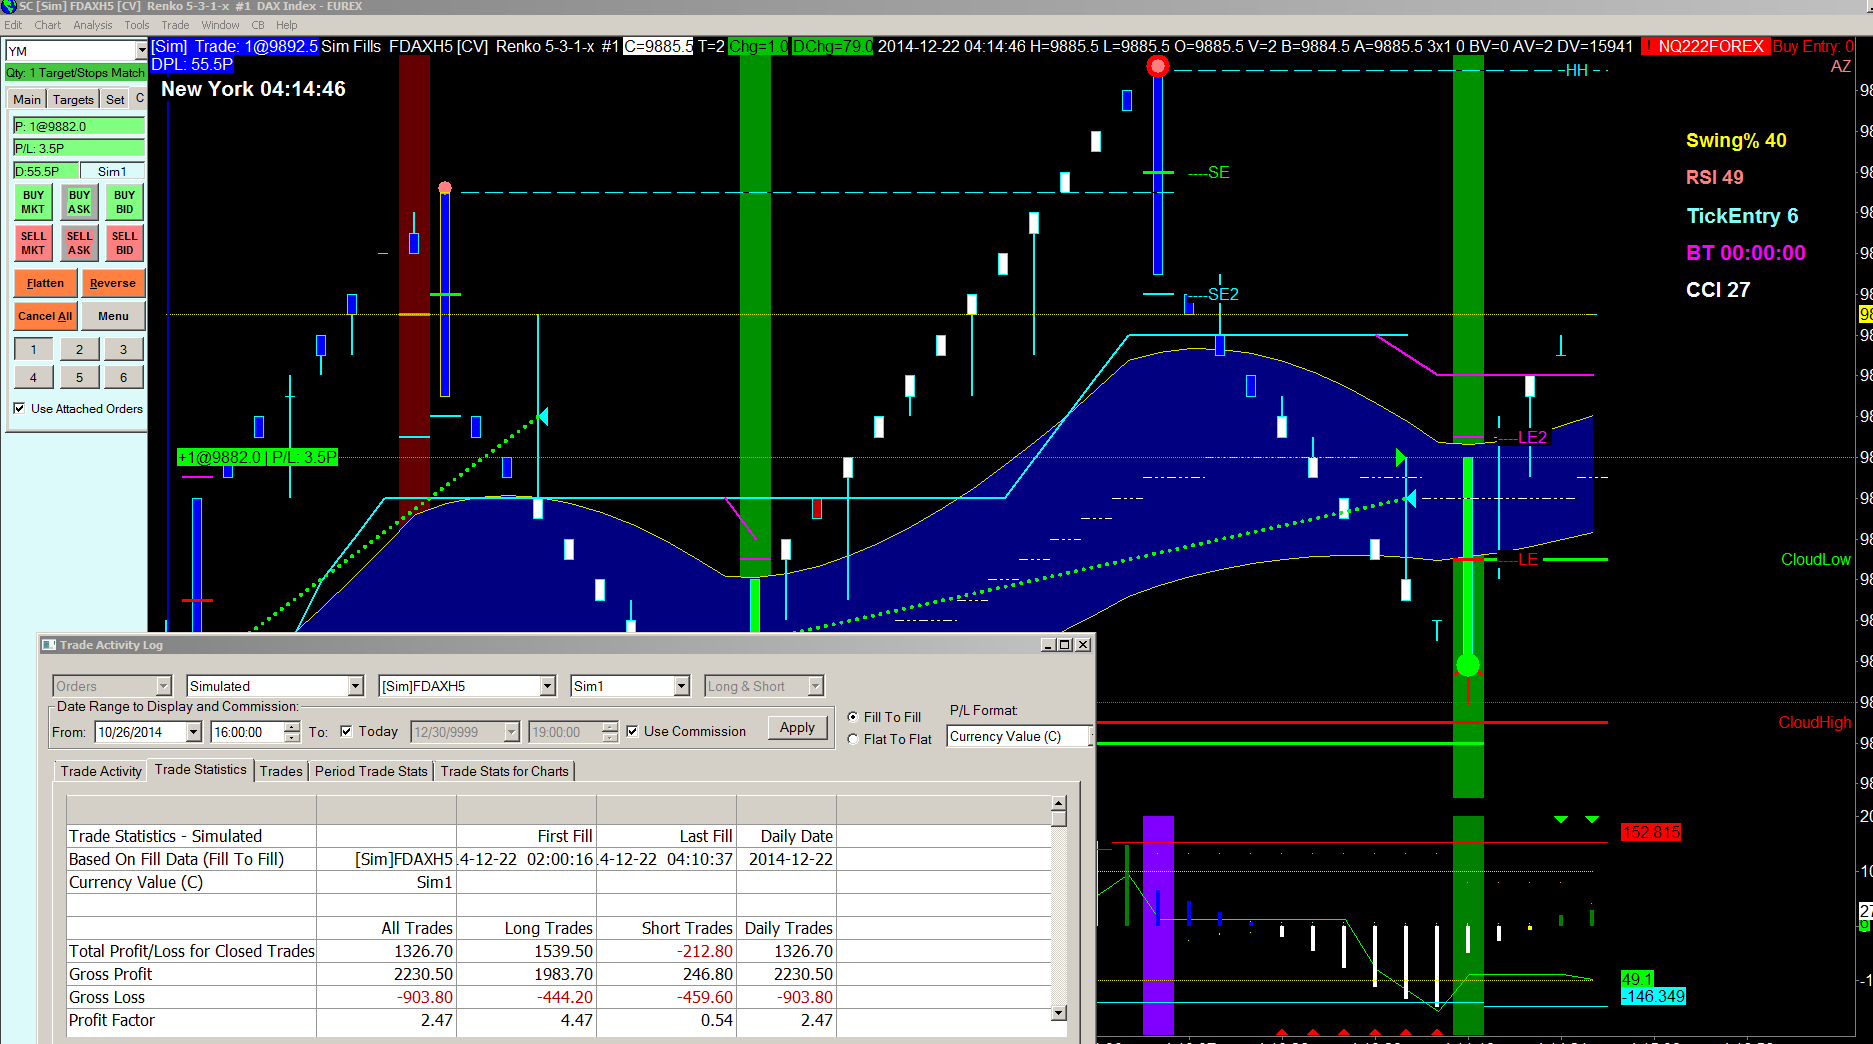Viewport: 1873px width, 1044px height.
Task: Cancel all open orders
Action: point(45,316)
